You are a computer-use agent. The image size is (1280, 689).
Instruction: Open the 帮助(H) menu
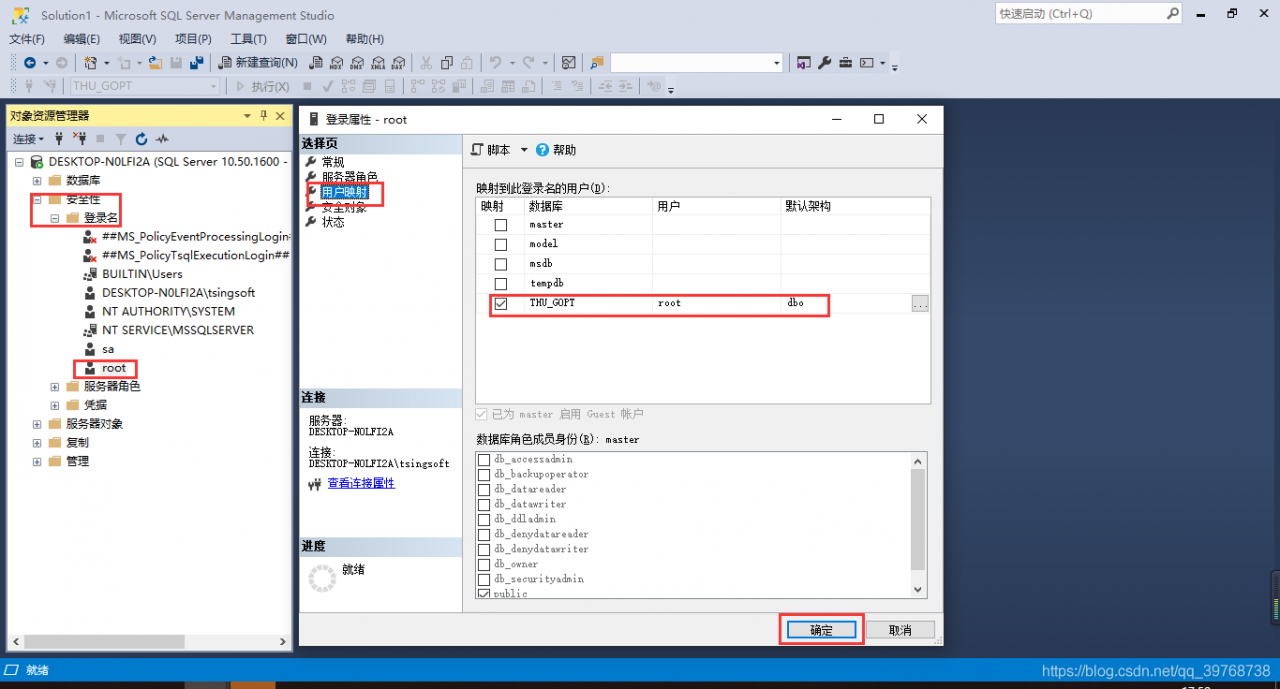[x=364, y=39]
